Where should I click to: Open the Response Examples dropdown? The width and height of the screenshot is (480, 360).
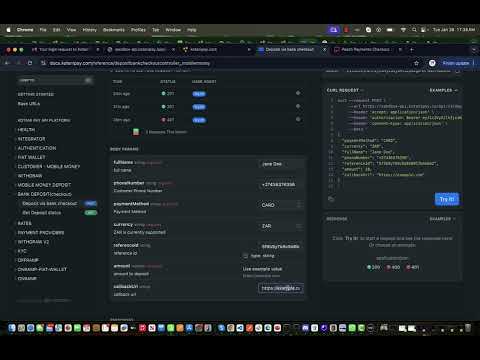(x=442, y=219)
